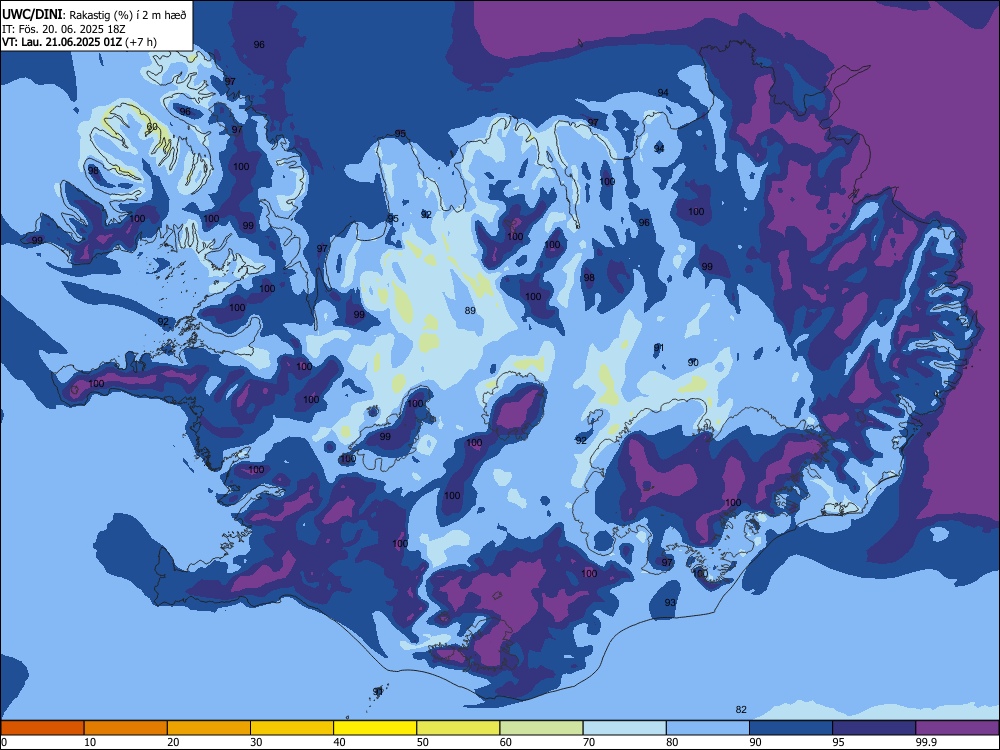Pick the 50–60 pale yellow legend swatch
This screenshot has width=1000, height=750.
459,728
